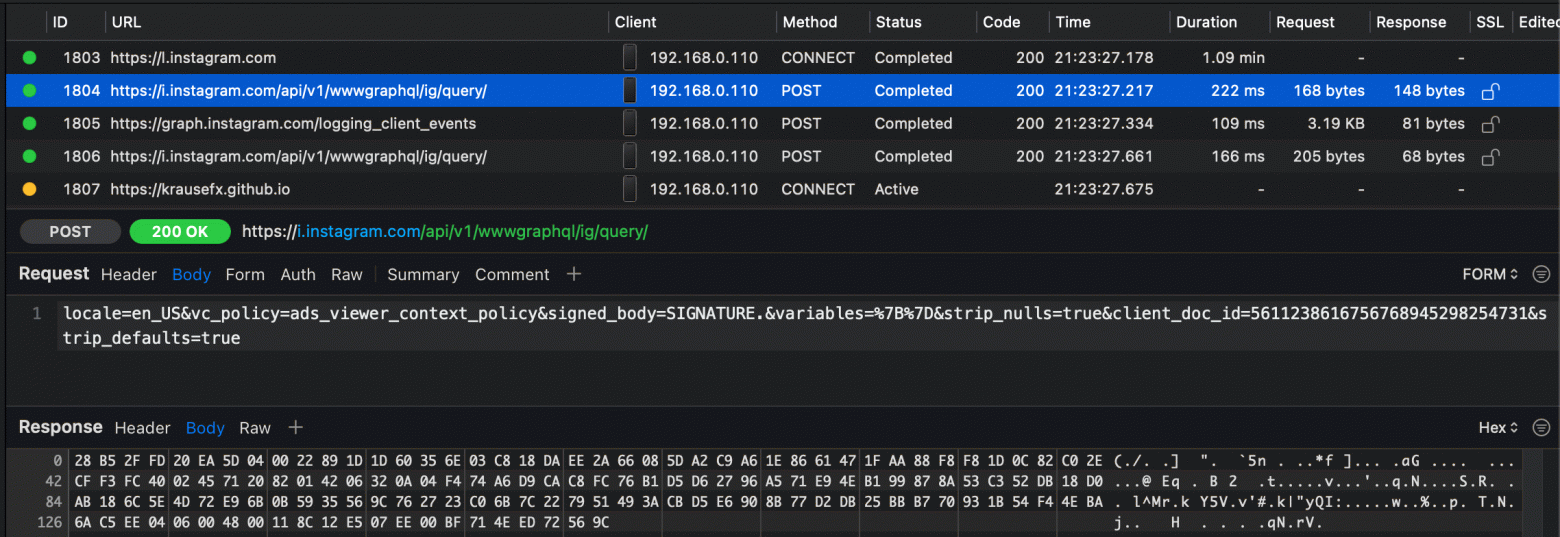Screen dimensions: 1560x537
Task: Switch to the request Header tab
Action: [129, 274]
